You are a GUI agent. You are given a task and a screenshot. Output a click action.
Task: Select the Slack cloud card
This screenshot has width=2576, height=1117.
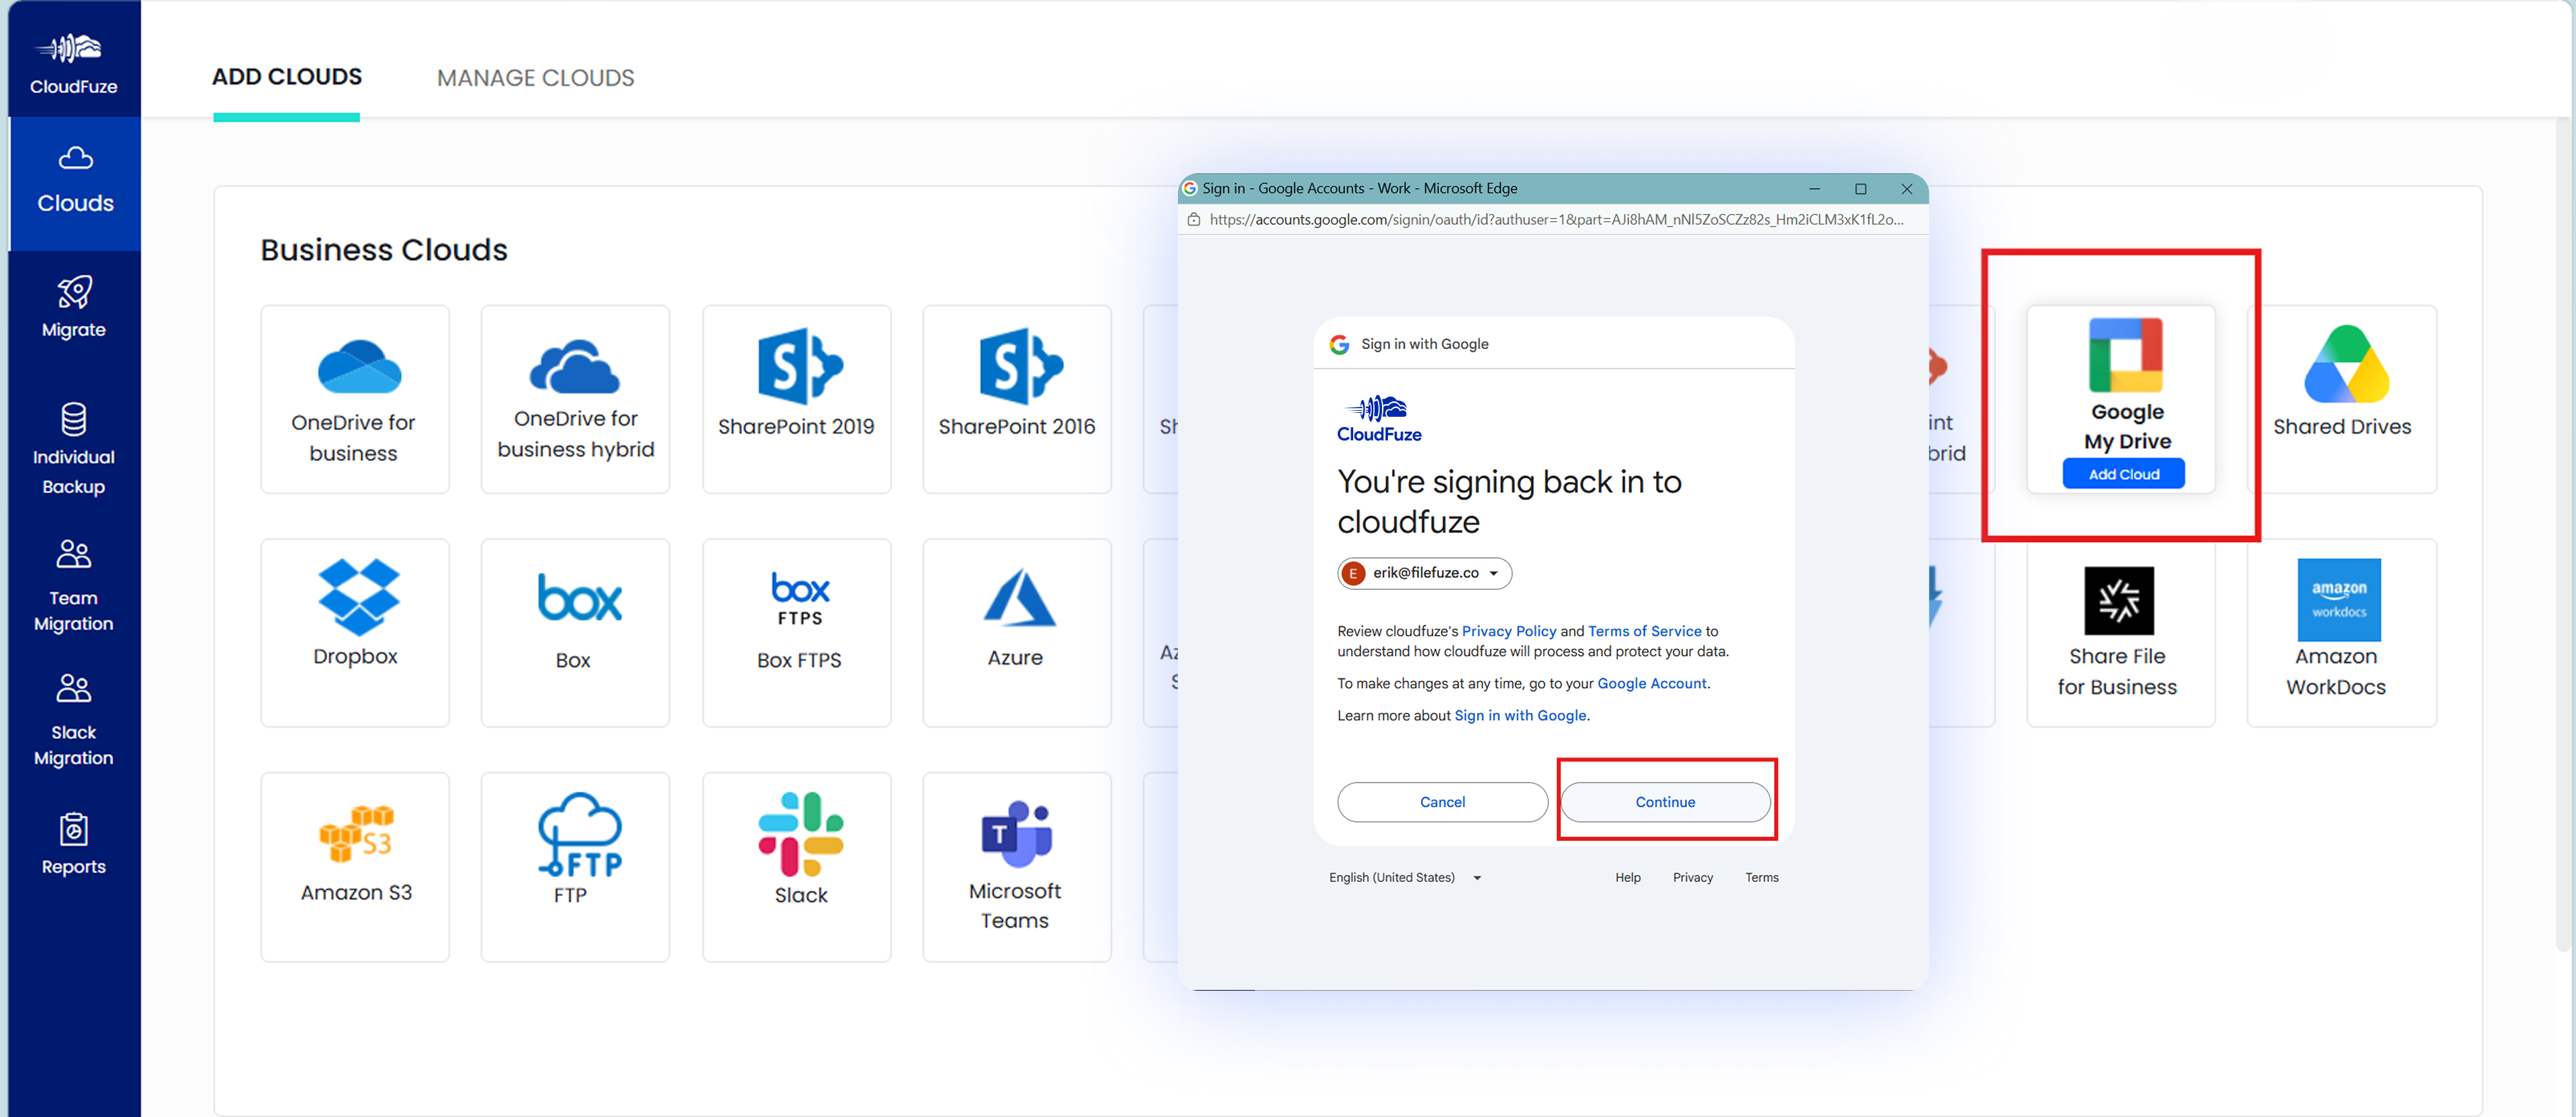(x=797, y=867)
